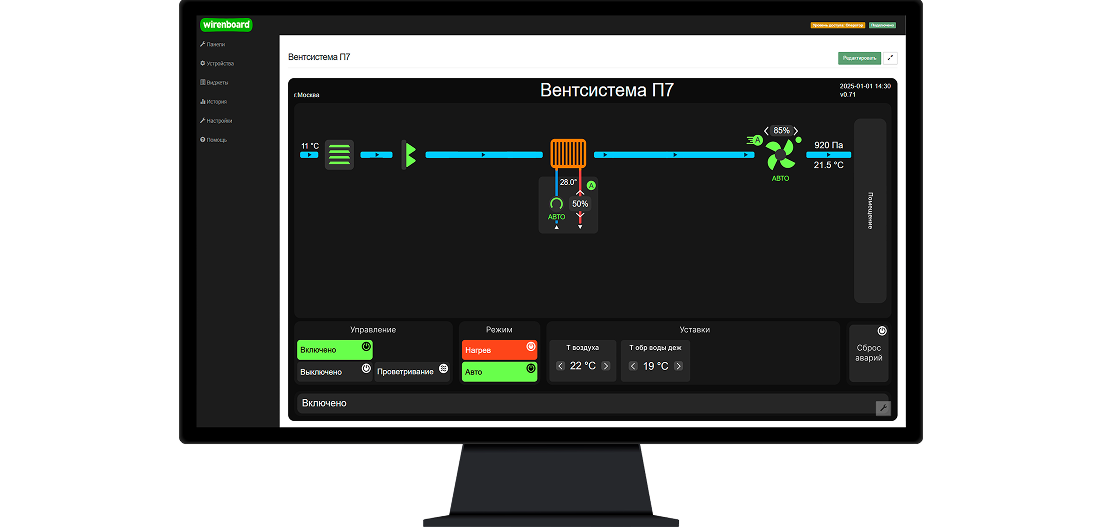Screen dimensions: 1102x527
Task: Increase fan speed with right chevron
Action: click(x=796, y=131)
